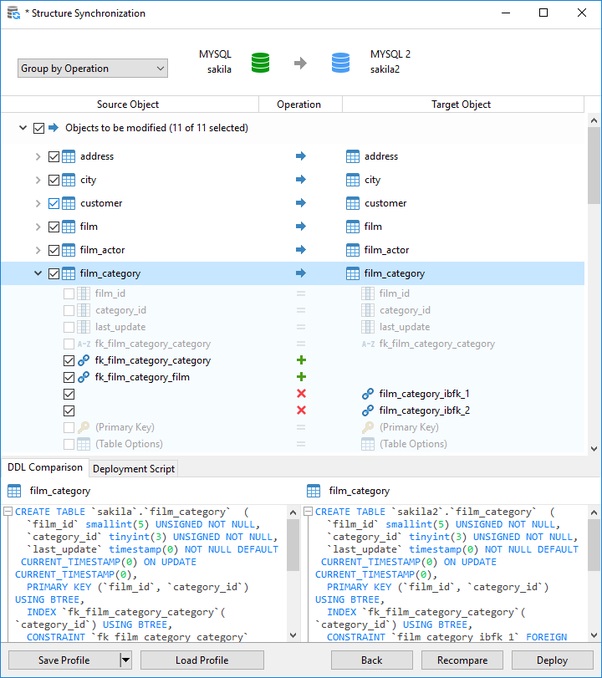
Task: Click the target customer table icon
Action: (352, 203)
